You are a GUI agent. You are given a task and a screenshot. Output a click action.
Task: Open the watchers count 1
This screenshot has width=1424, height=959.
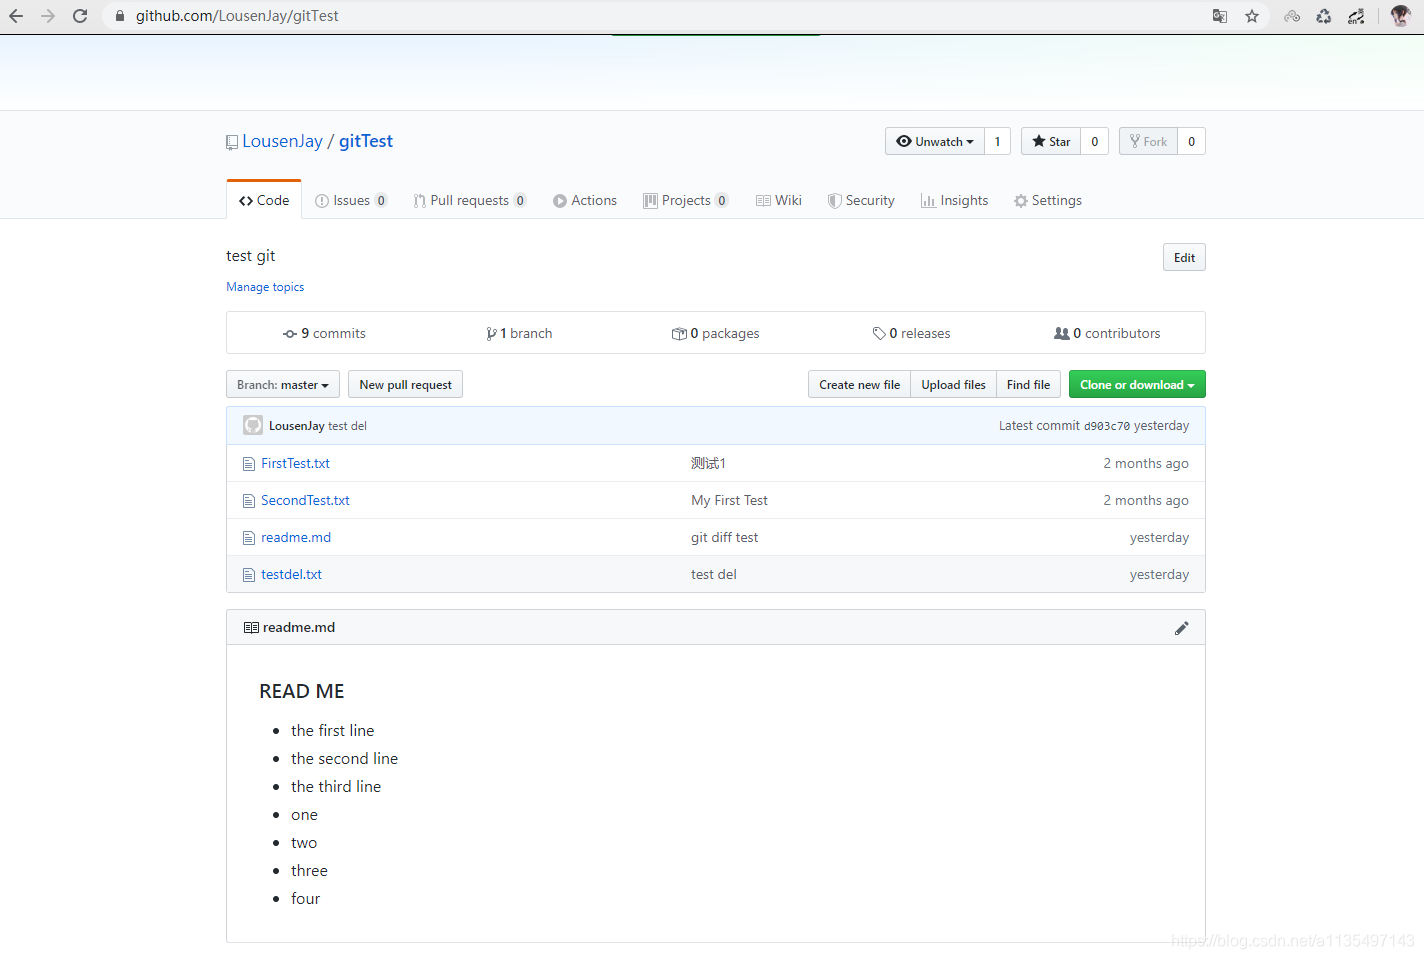coord(997,141)
